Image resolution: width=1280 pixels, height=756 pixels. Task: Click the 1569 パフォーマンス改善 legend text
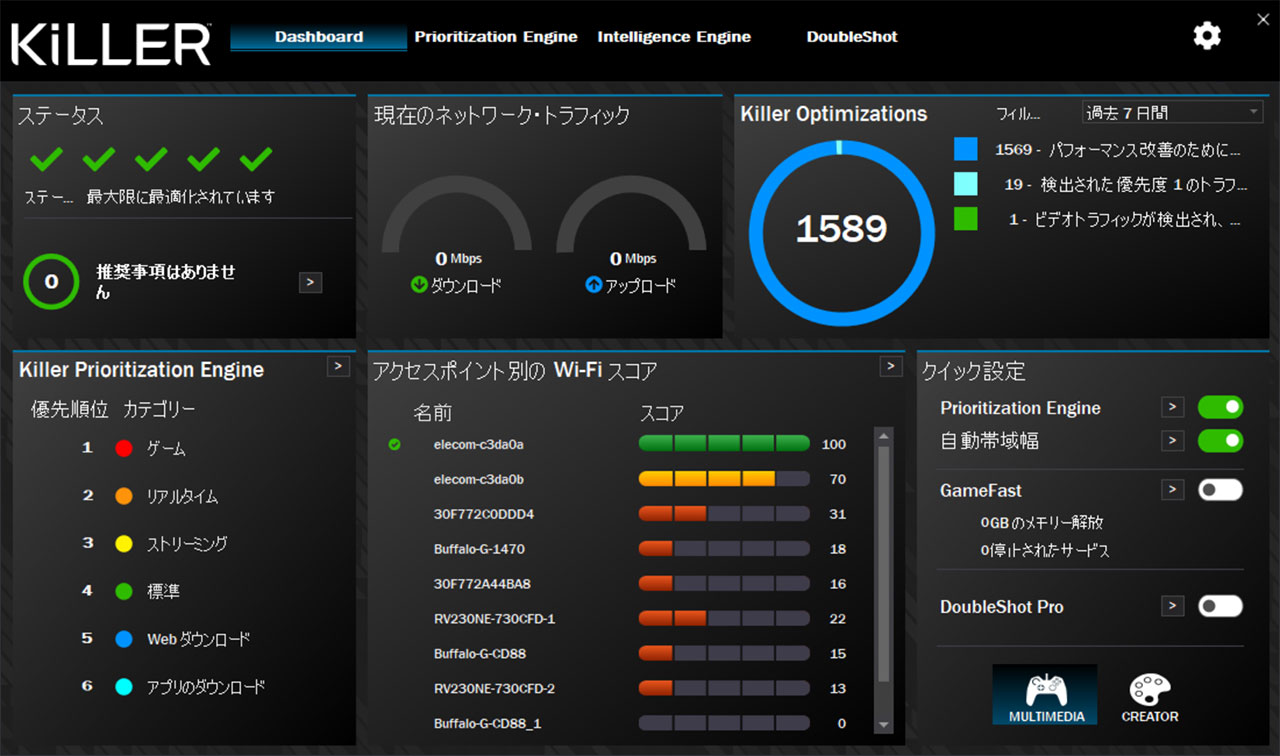point(1118,150)
